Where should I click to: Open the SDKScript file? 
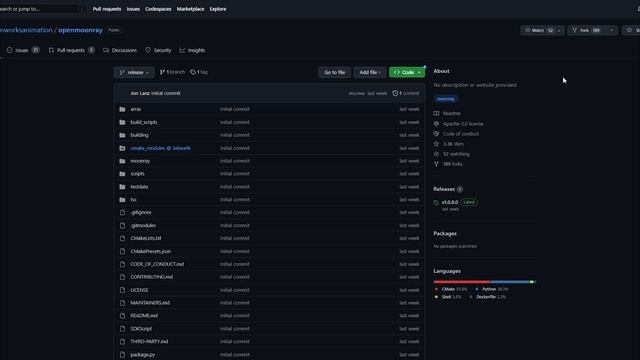pyautogui.click(x=141, y=329)
